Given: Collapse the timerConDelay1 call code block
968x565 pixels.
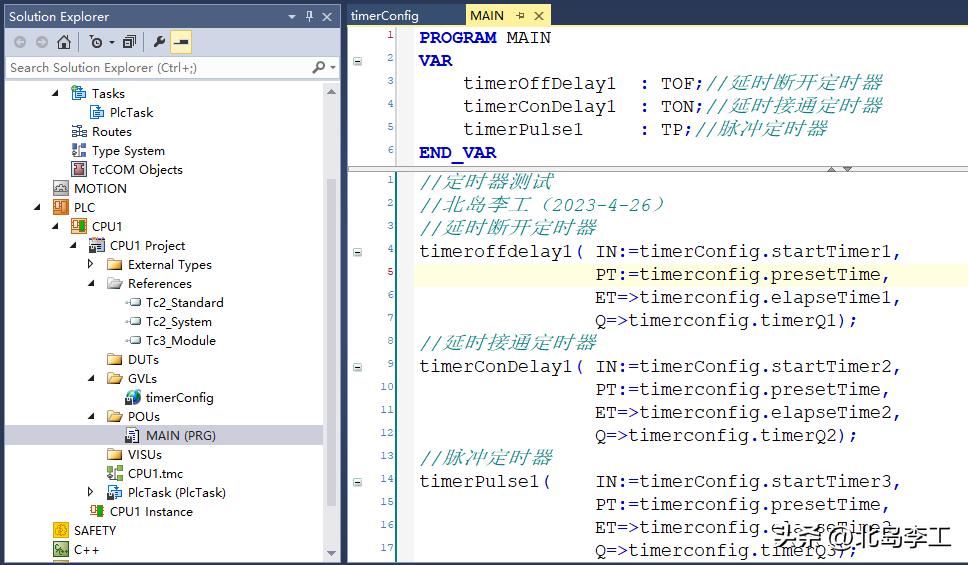Looking at the screenshot, I should 358,367.
